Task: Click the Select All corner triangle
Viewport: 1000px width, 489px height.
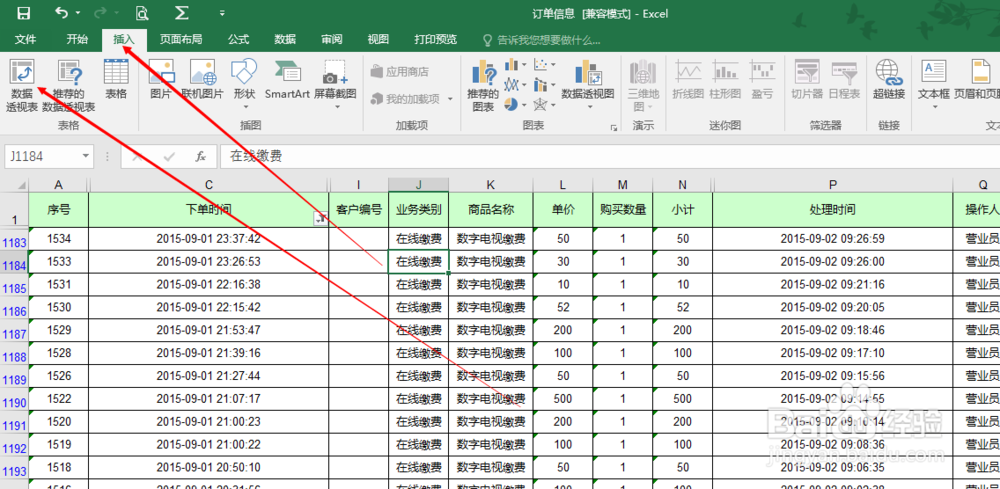Action: [x=21, y=186]
